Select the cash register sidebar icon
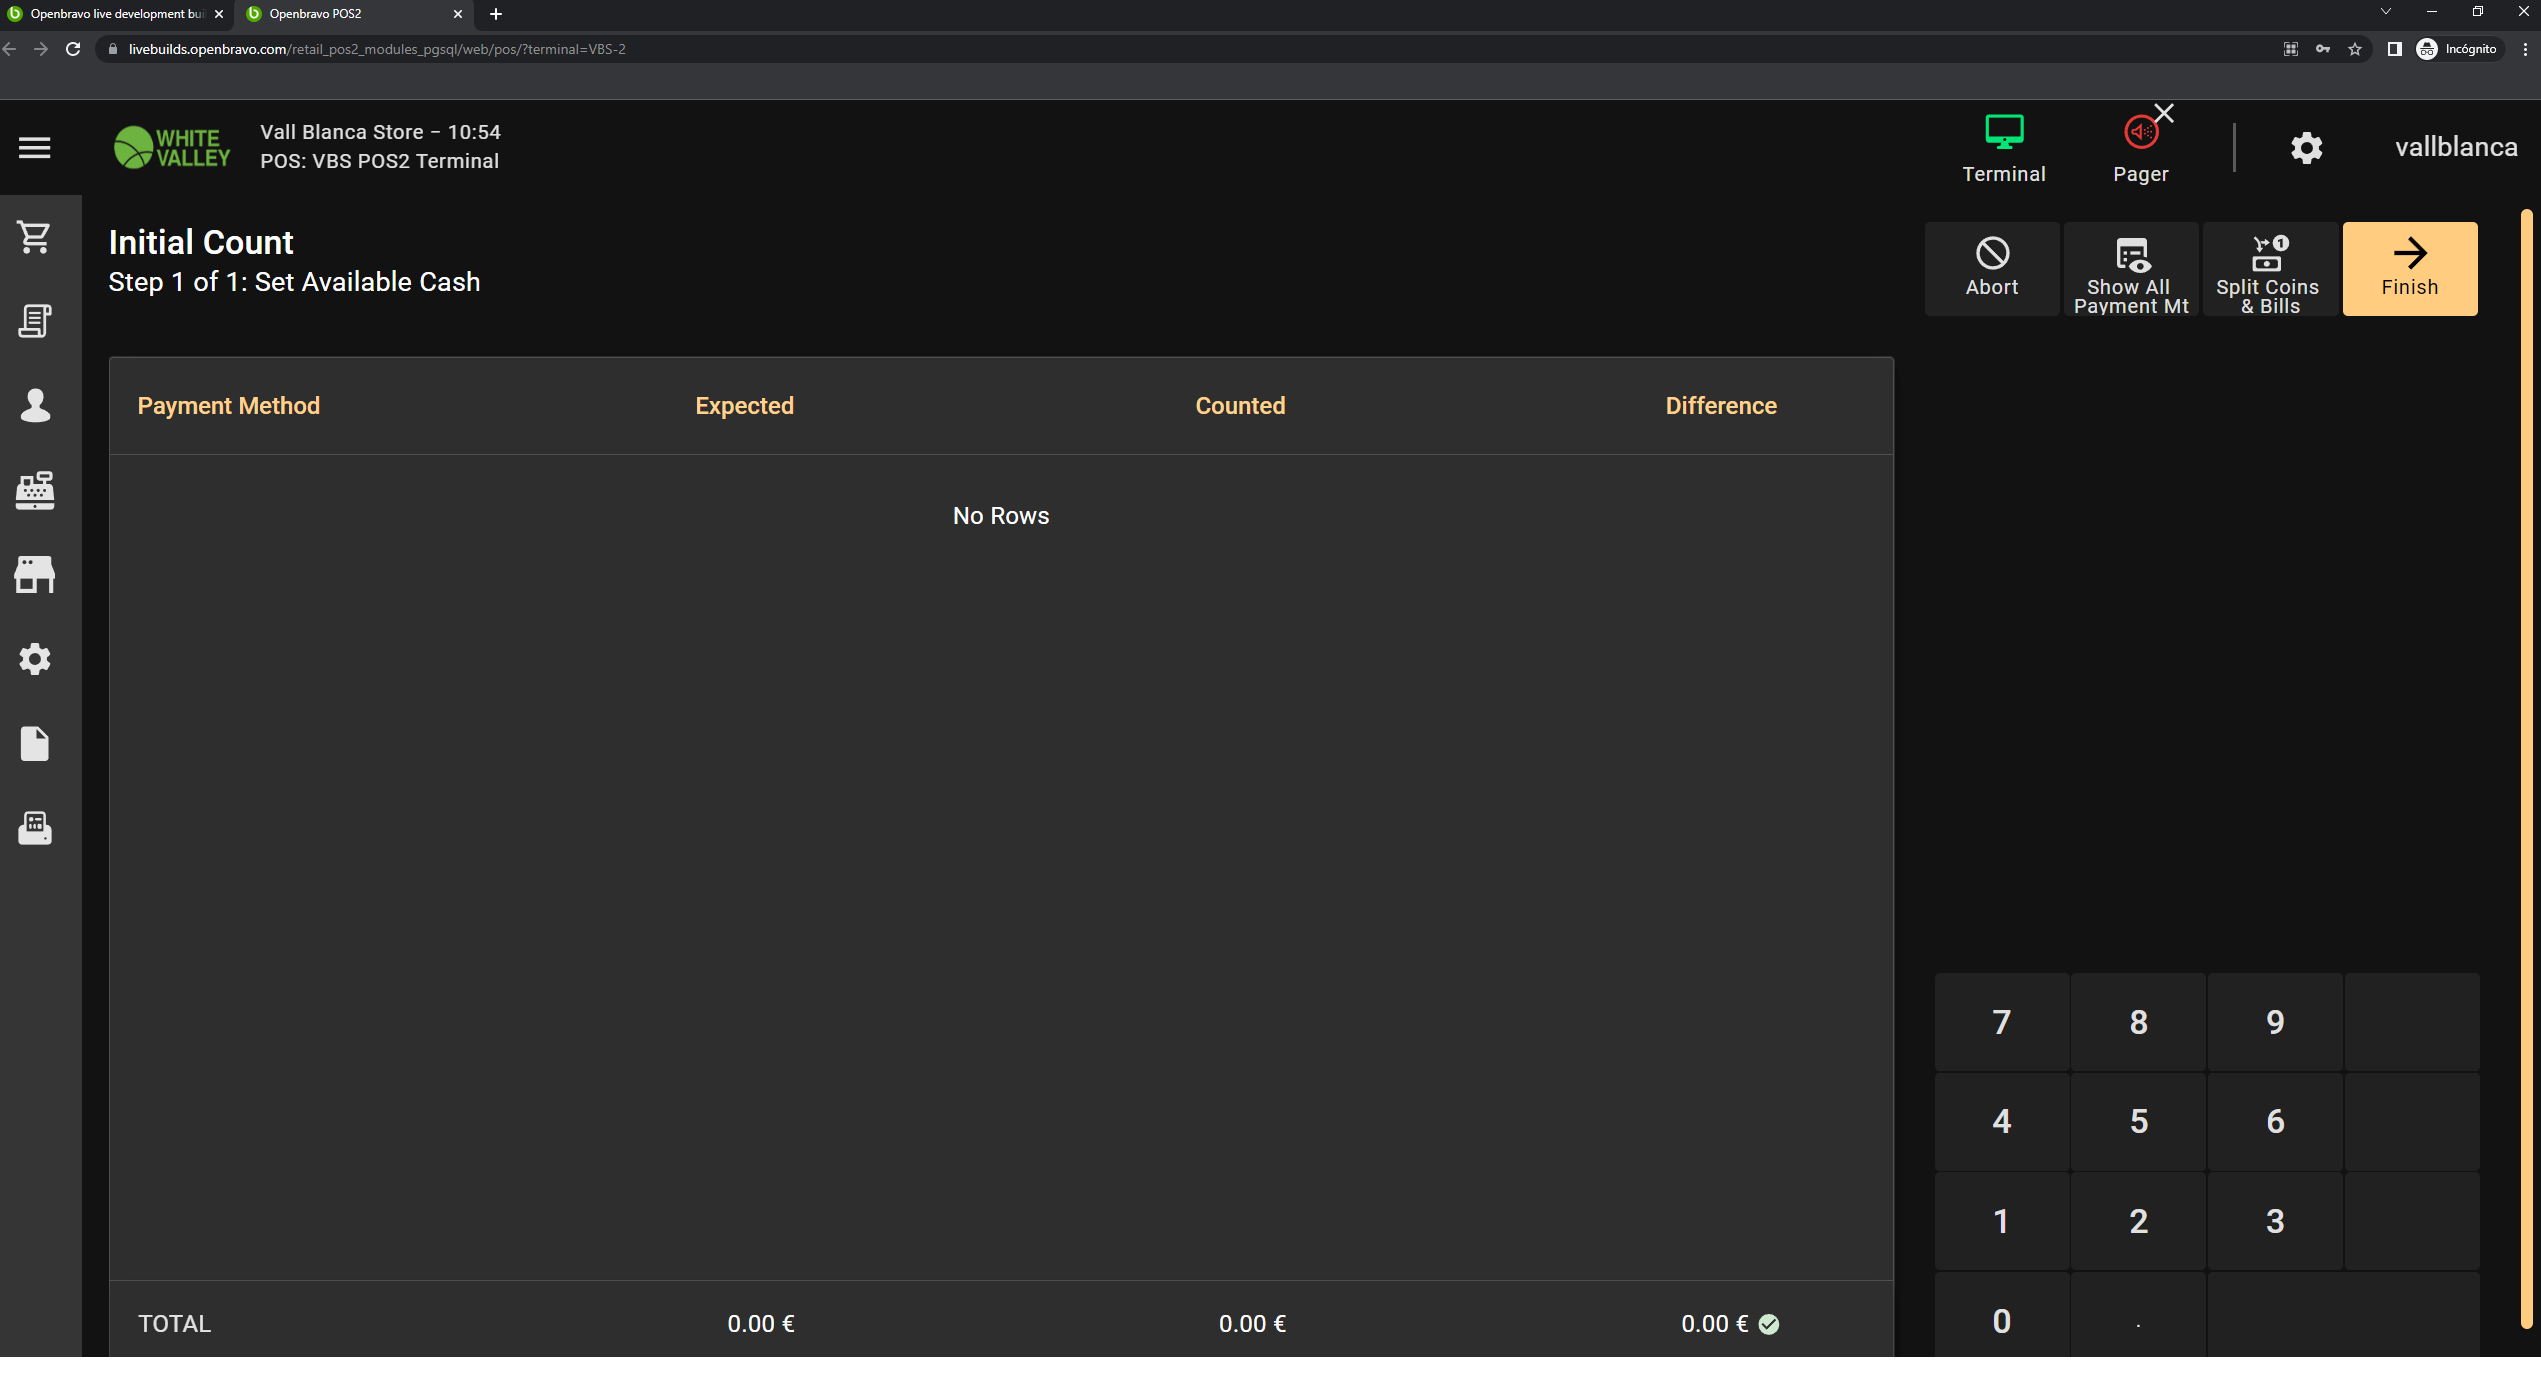 pos(35,490)
